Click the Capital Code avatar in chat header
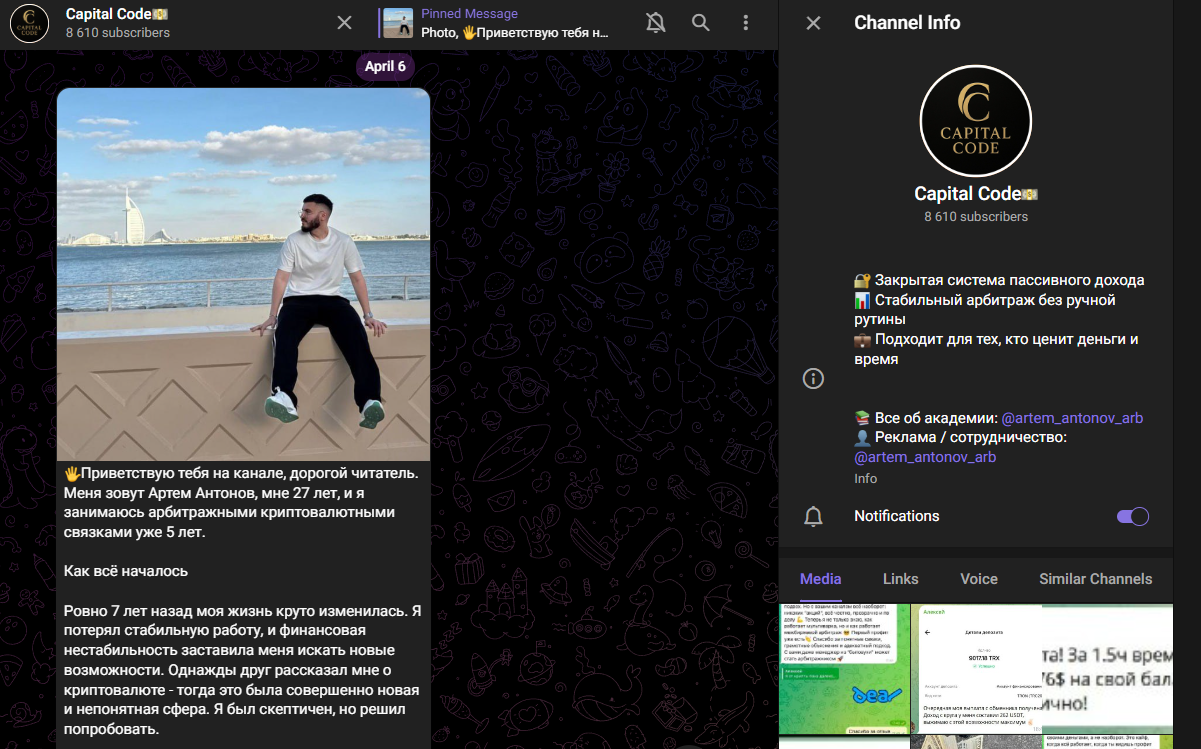 tap(30, 24)
